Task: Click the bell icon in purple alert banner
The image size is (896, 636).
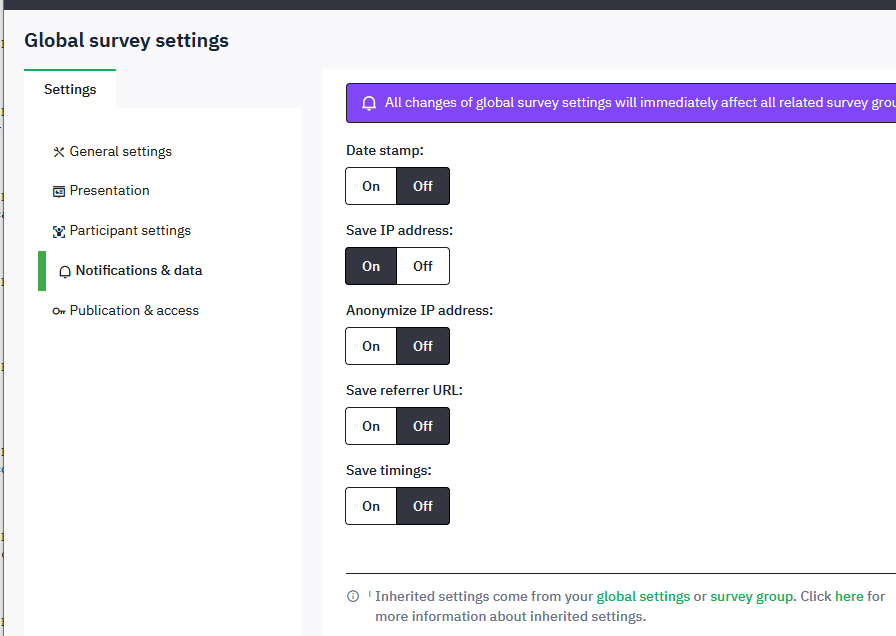Action: tap(369, 103)
